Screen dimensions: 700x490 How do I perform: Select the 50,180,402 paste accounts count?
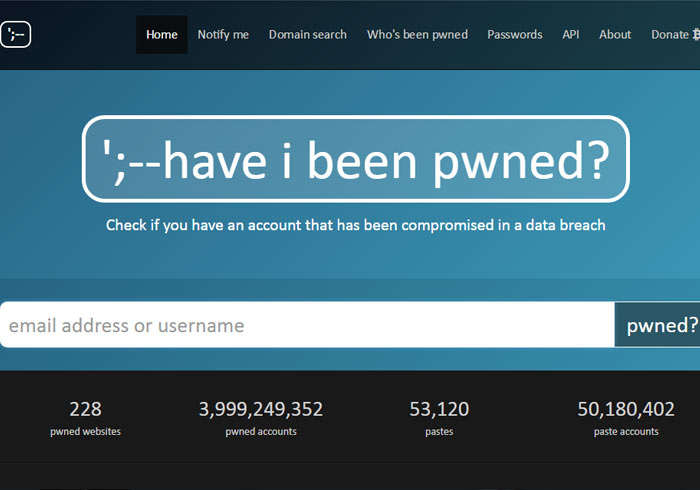pyautogui.click(x=626, y=409)
